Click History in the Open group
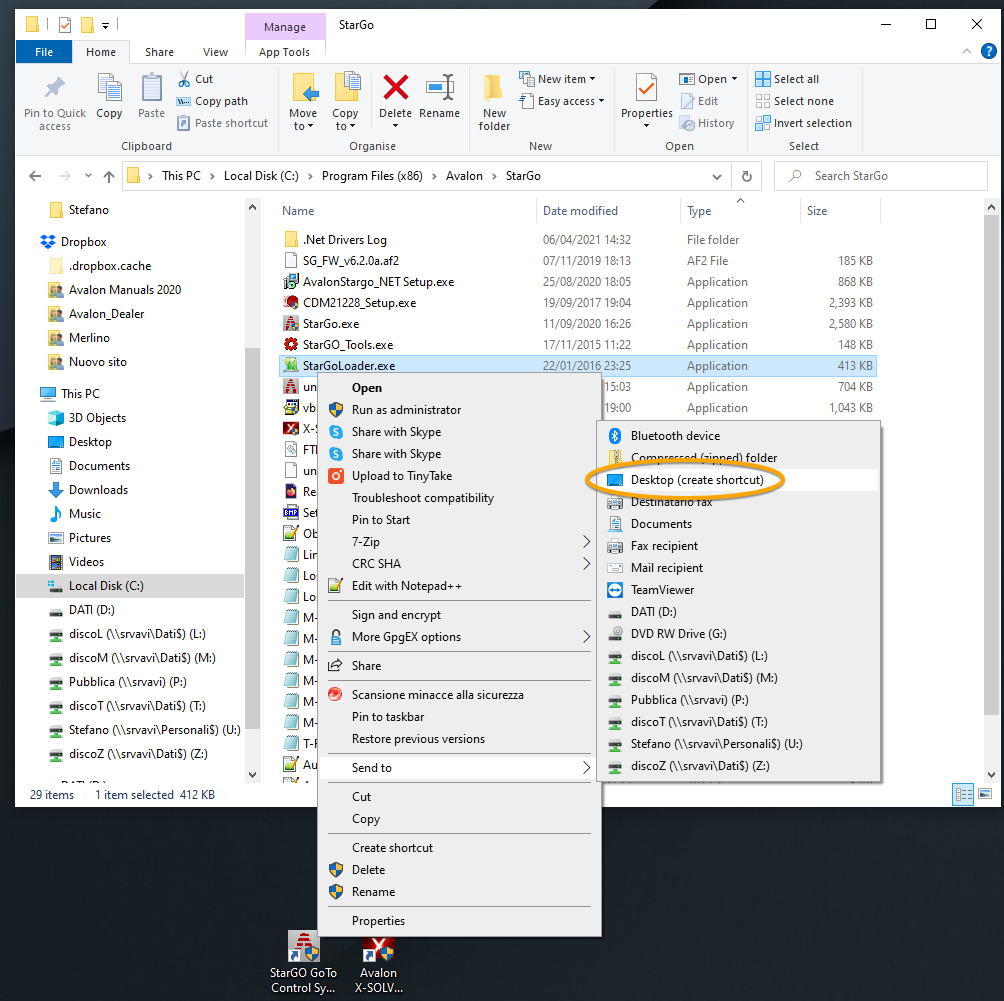1004x1001 pixels. pyautogui.click(x=708, y=123)
